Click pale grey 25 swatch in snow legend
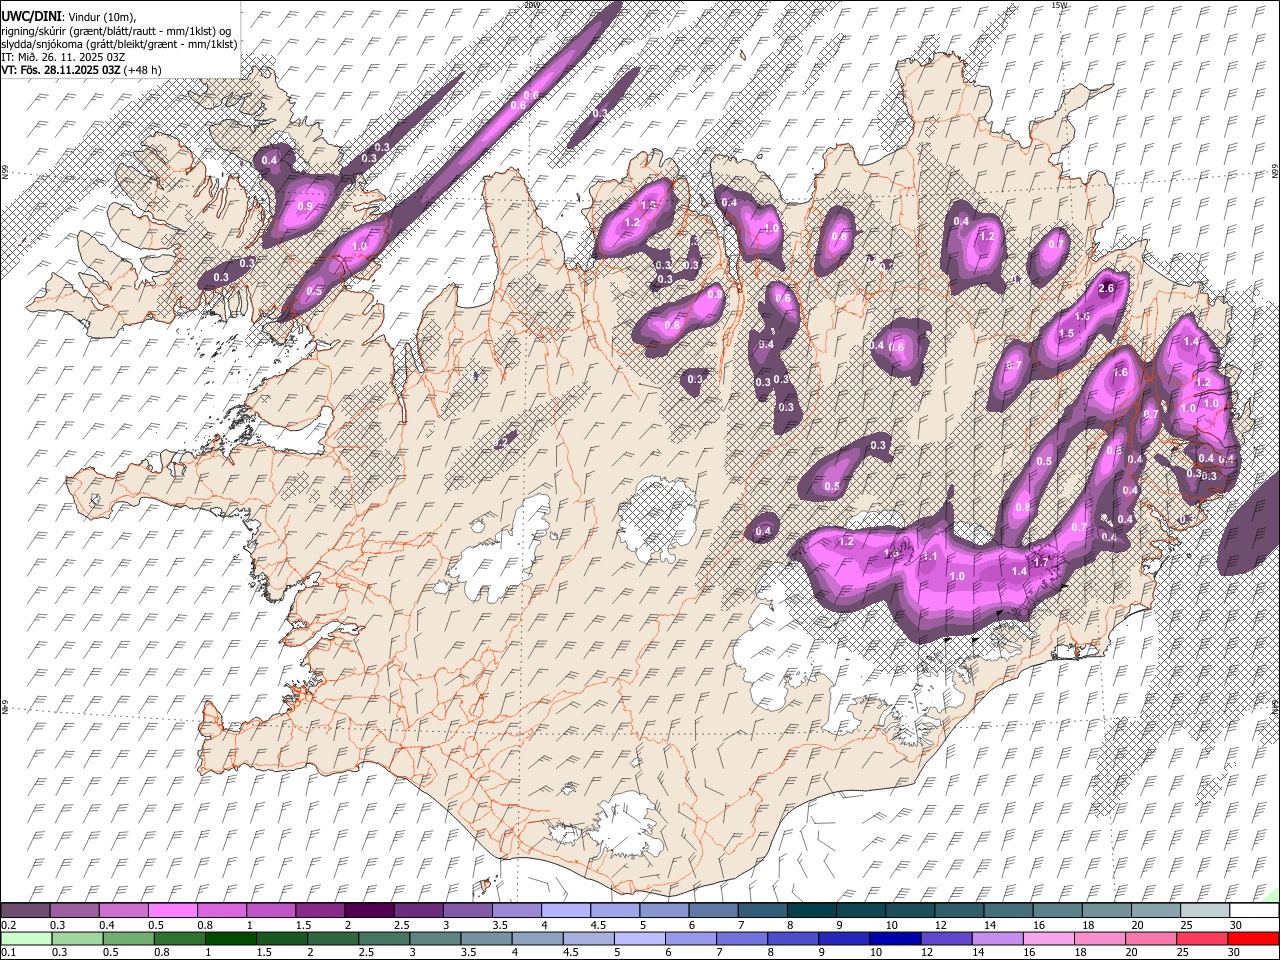 1205,910
